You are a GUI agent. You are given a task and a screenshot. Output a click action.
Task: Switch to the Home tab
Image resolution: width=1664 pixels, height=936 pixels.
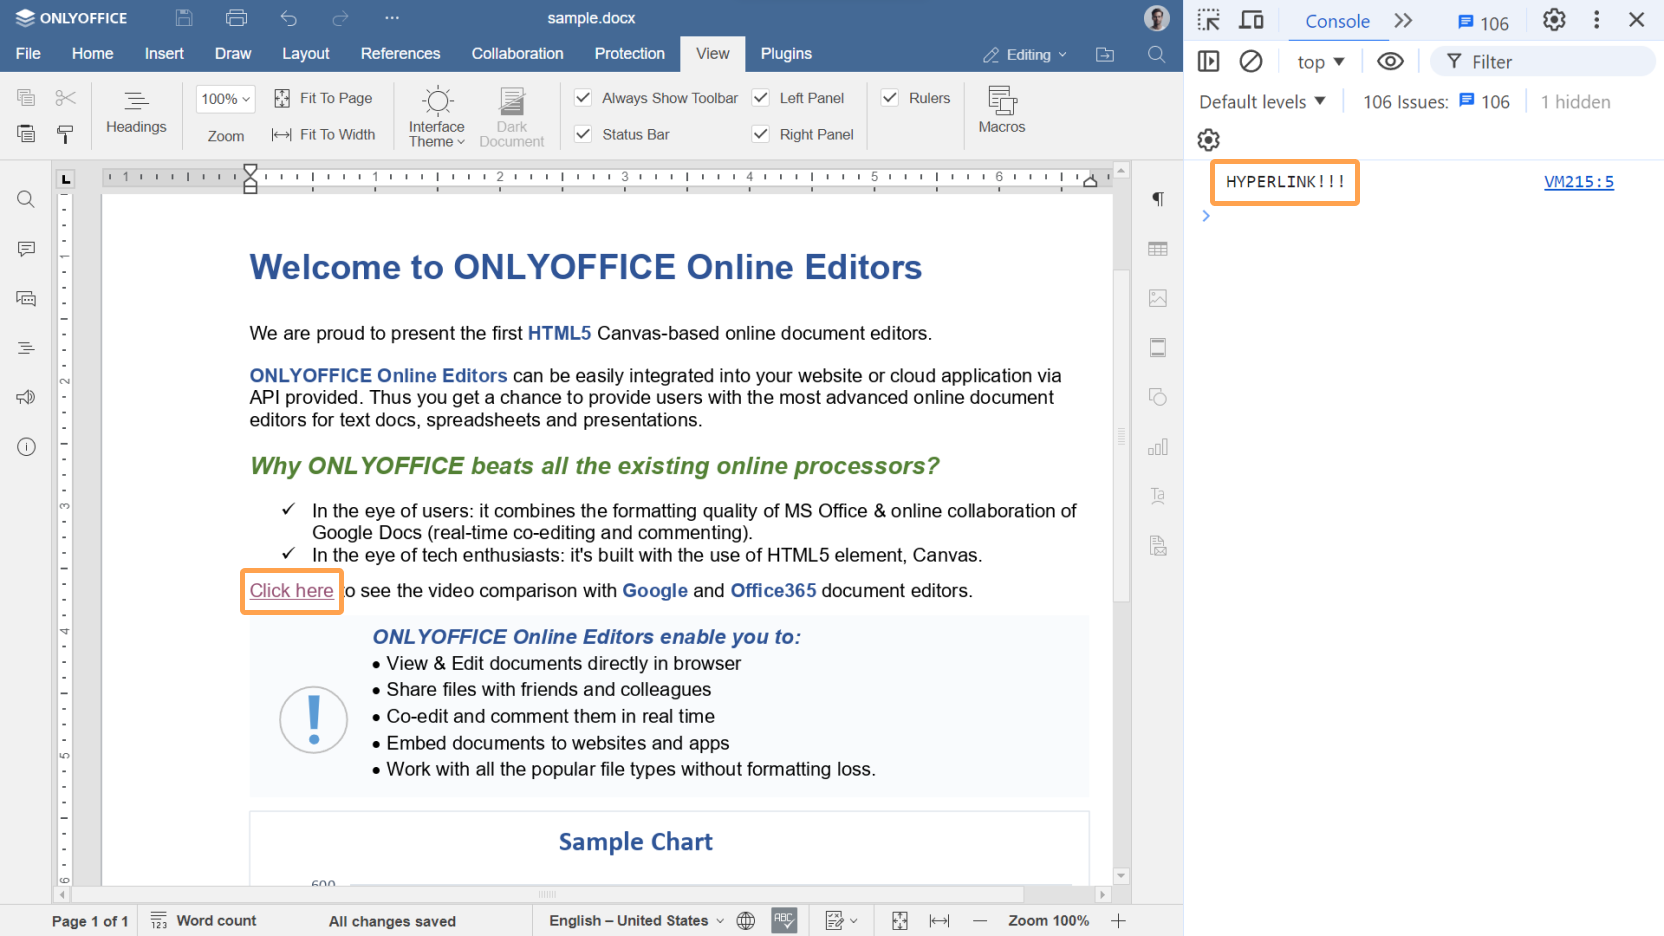point(92,54)
